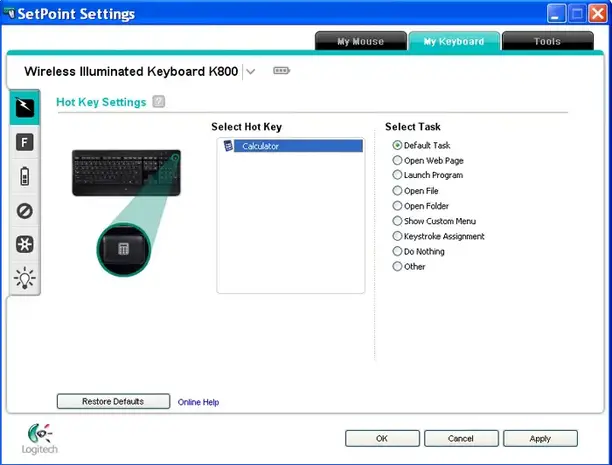
Task: Open the asterisk star sidebar icon
Action: coord(25,244)
